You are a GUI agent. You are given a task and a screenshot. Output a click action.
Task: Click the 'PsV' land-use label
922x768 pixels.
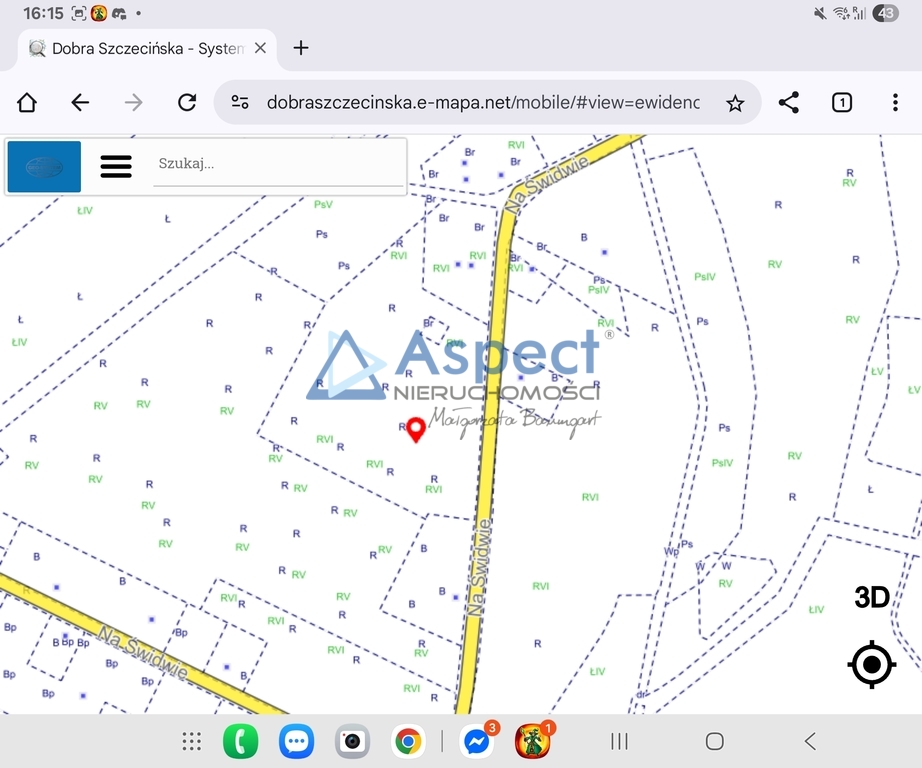click(323, 204)
